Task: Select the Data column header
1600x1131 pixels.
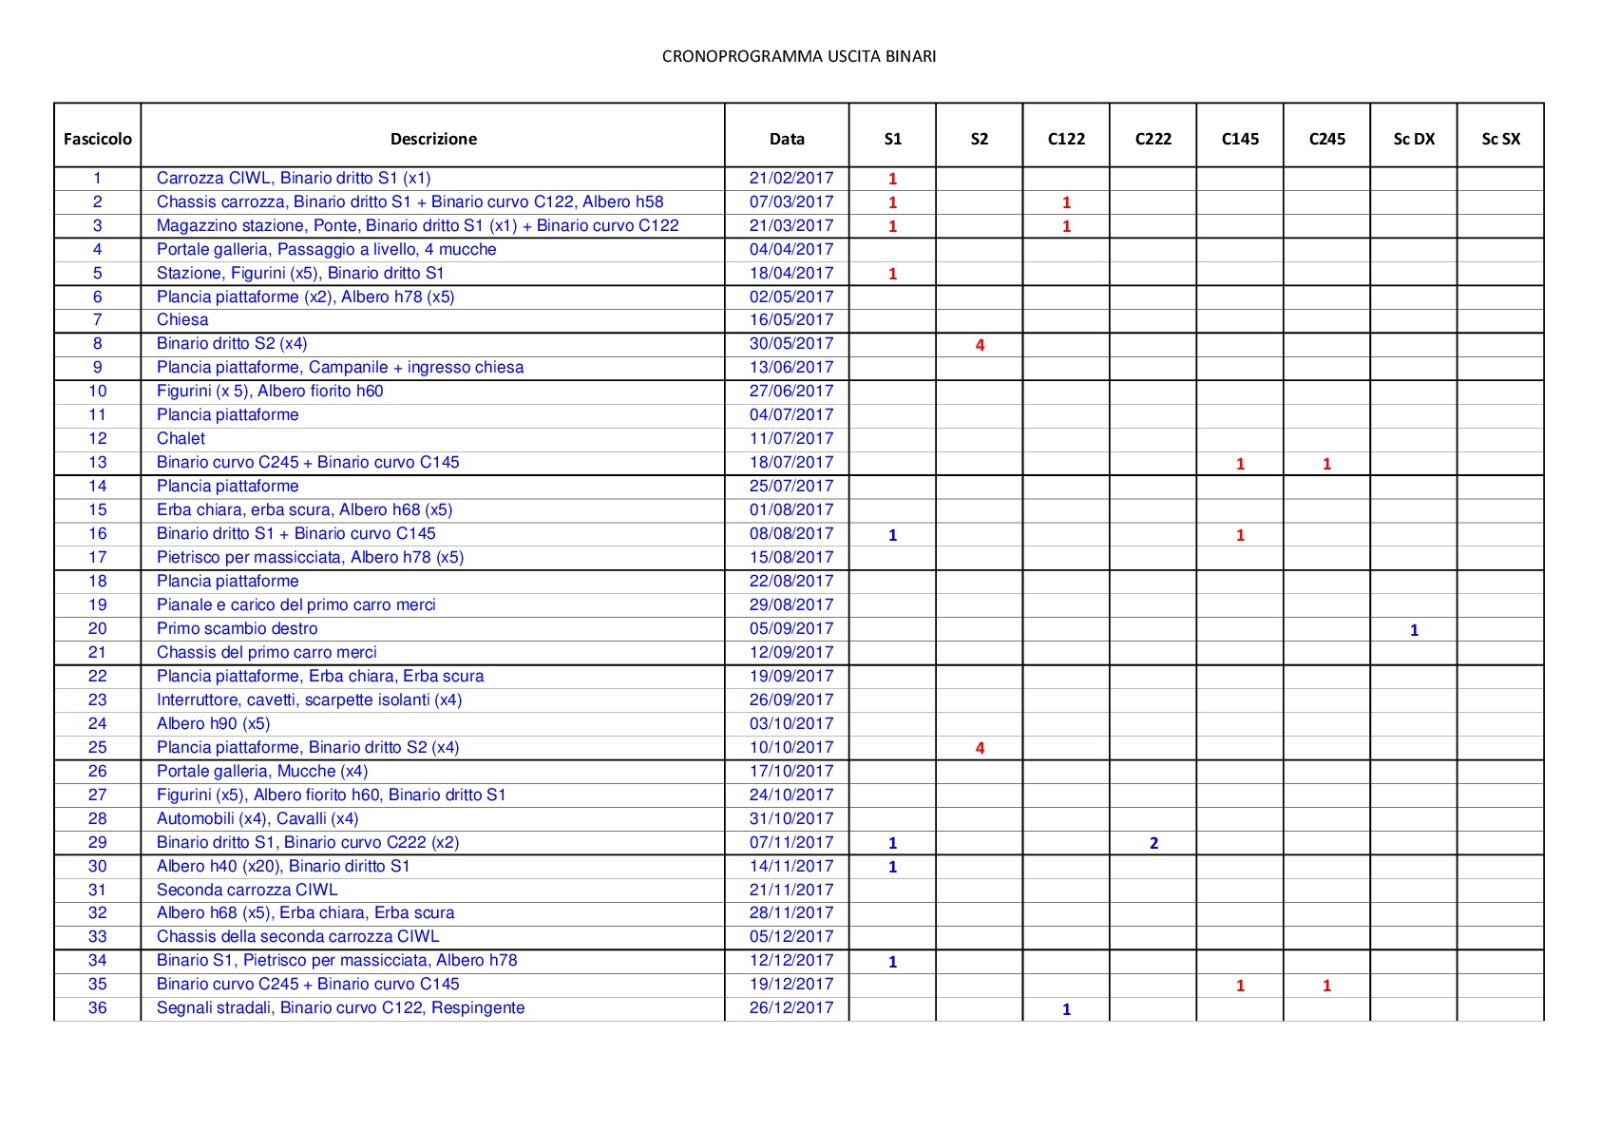Action: tap(786, 139)
